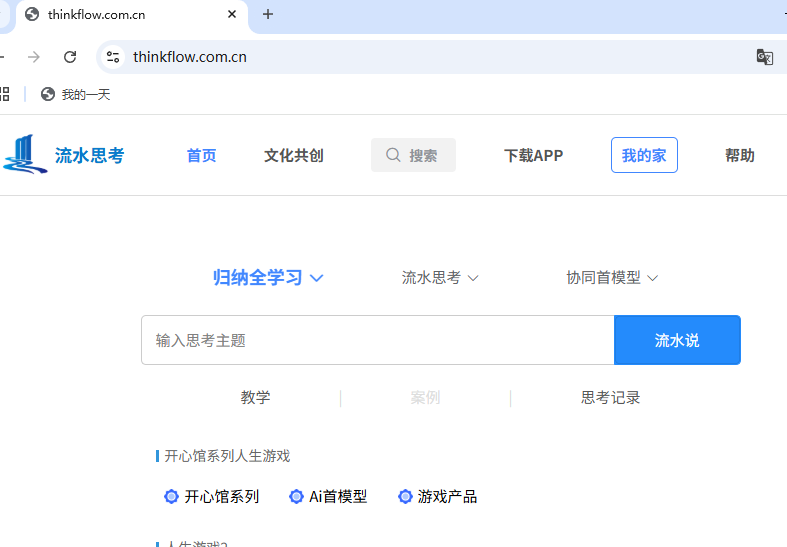
Task: Click the 流水说 button
Action: [x=677, y=340]
